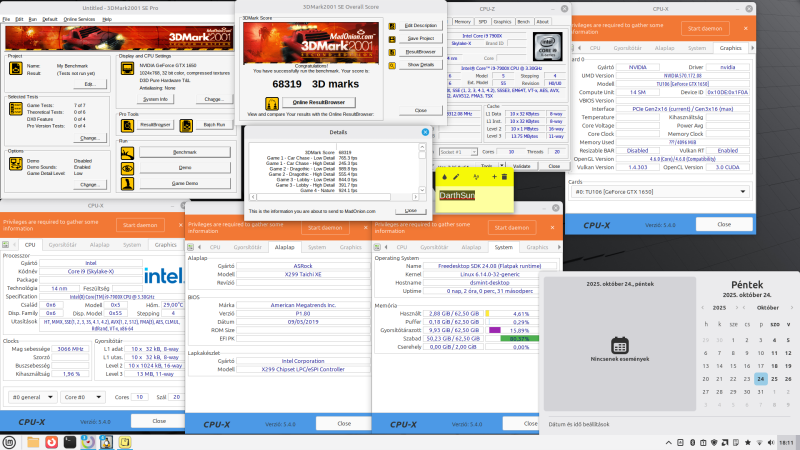
Task: Dismiss the privileges banner in Graphics CPU-X window
Action: coord(745,29)
